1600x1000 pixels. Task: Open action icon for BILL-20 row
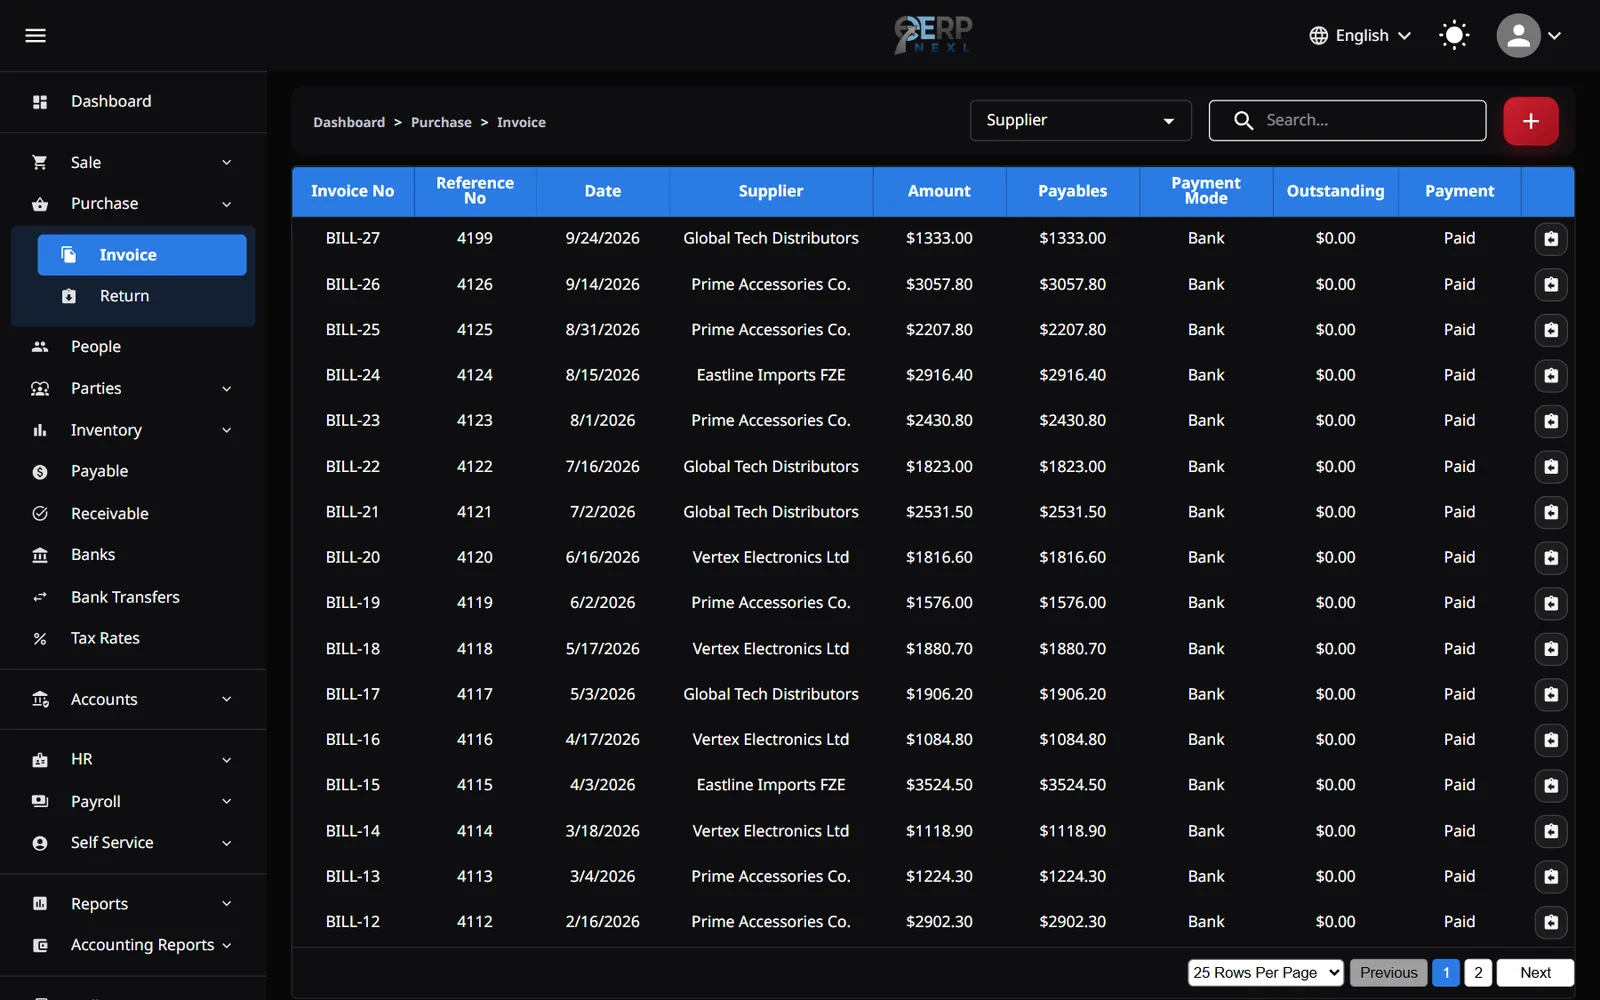click(x=1551, y=558)
